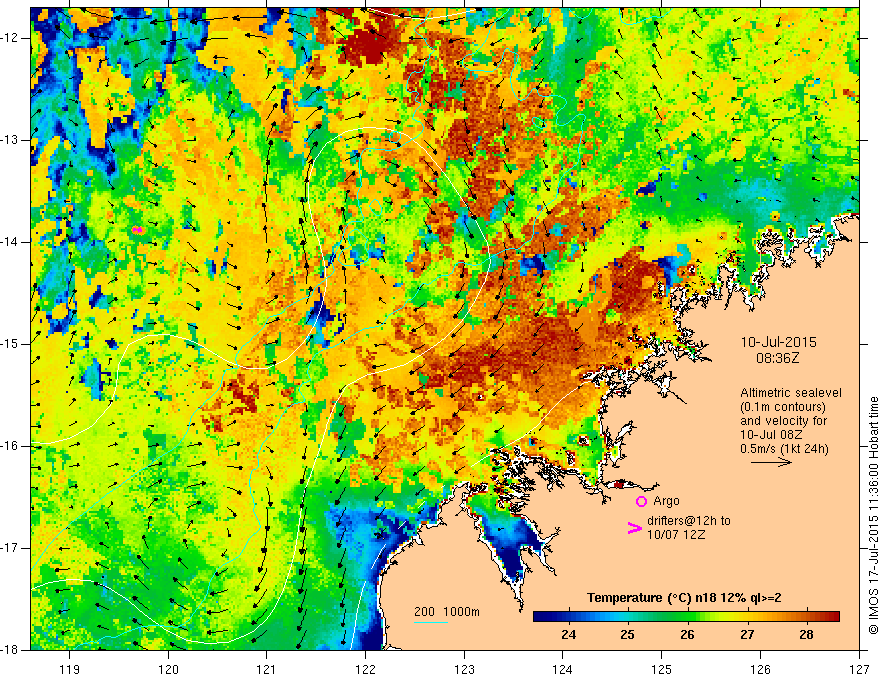Screen dimensions: 880x680
Task: Click the cyan 200m depth contour legend line
Action: 431,622
